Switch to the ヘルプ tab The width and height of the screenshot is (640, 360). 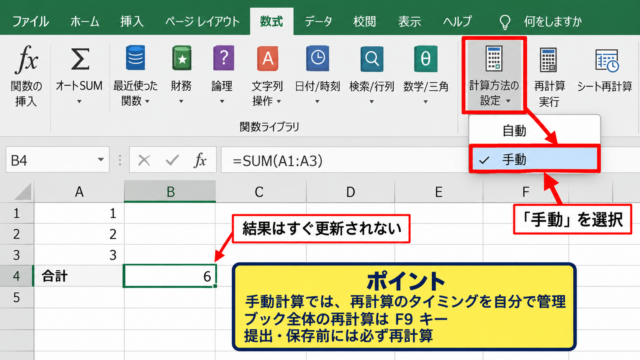click(x=457, y=21)
